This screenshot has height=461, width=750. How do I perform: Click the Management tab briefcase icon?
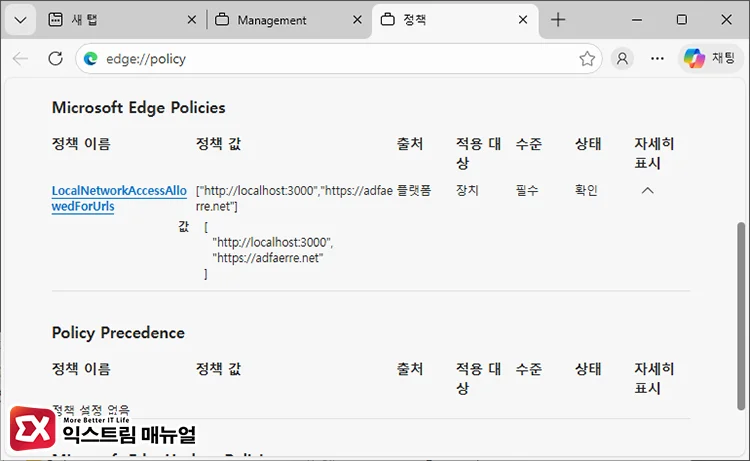click(x=222, y=20)
